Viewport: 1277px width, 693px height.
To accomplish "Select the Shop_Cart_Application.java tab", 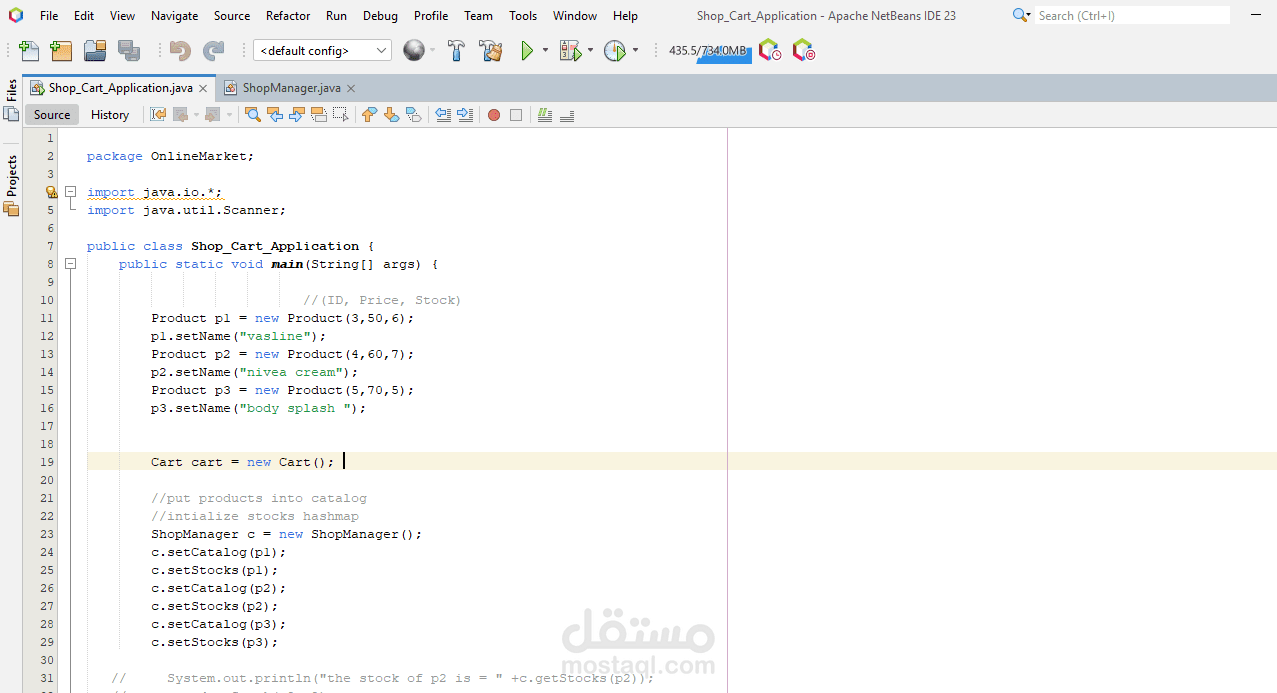I will pyautogui.click(x=120, y=88).
